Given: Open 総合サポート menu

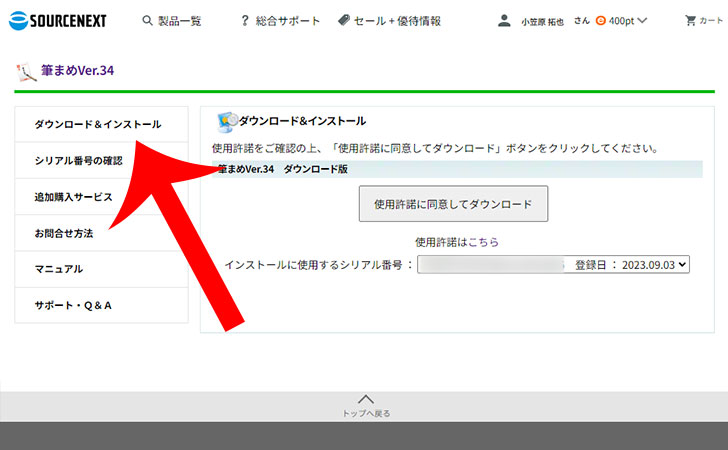Looking at the screenshot, I should pyautogui.click(x=288, y=21).
